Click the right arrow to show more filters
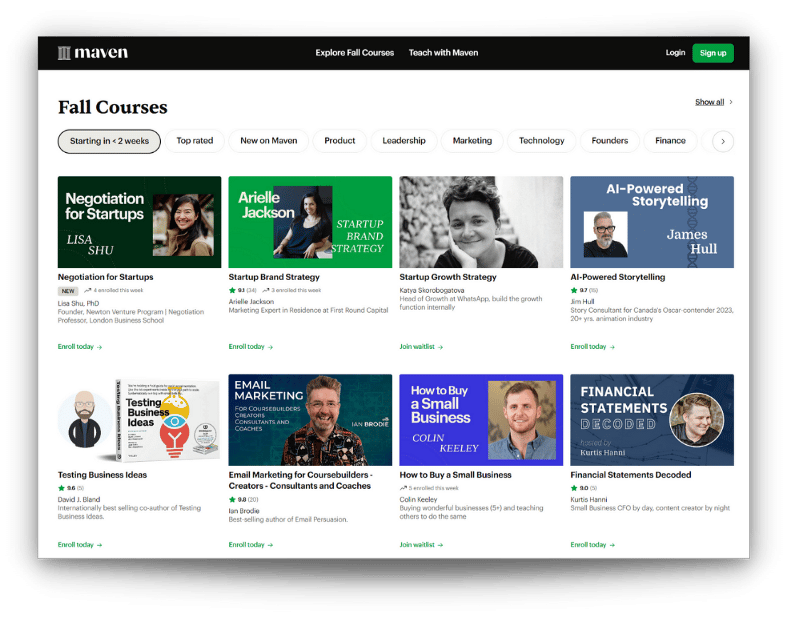 click(x=723, y=141)
